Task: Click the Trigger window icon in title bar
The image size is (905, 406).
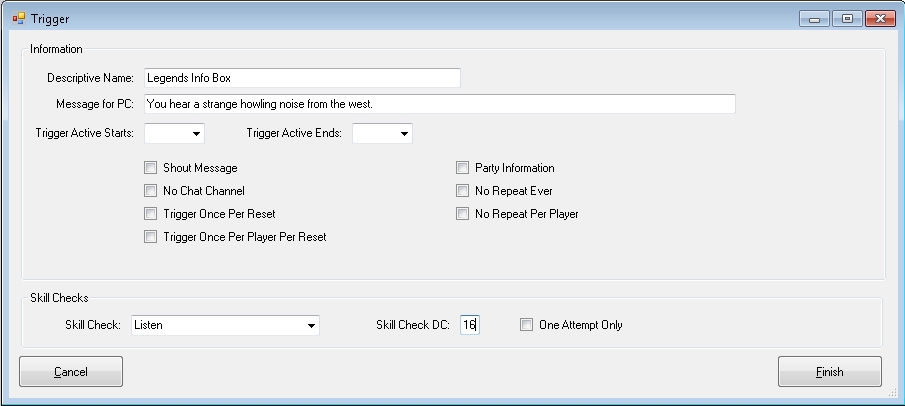Action: (19, 18)
